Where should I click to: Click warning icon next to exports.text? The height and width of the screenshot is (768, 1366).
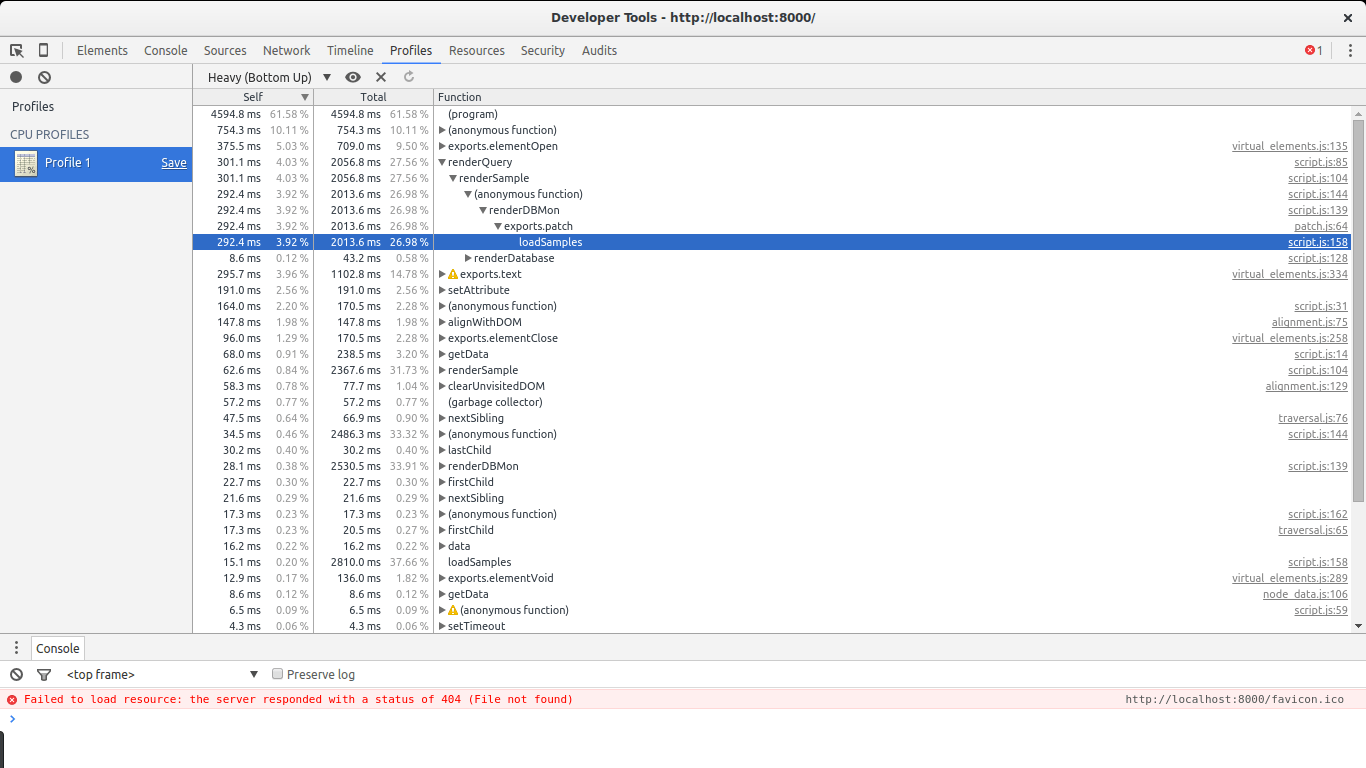[x=453, y=274]
